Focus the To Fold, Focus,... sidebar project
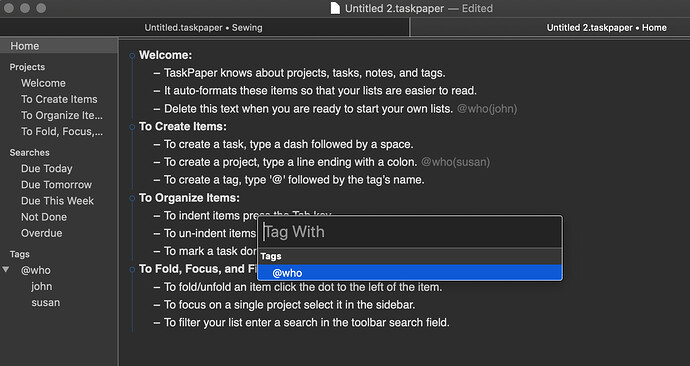Image resolution: width=690 pixels, height=366 pixels. click(62, 132)
